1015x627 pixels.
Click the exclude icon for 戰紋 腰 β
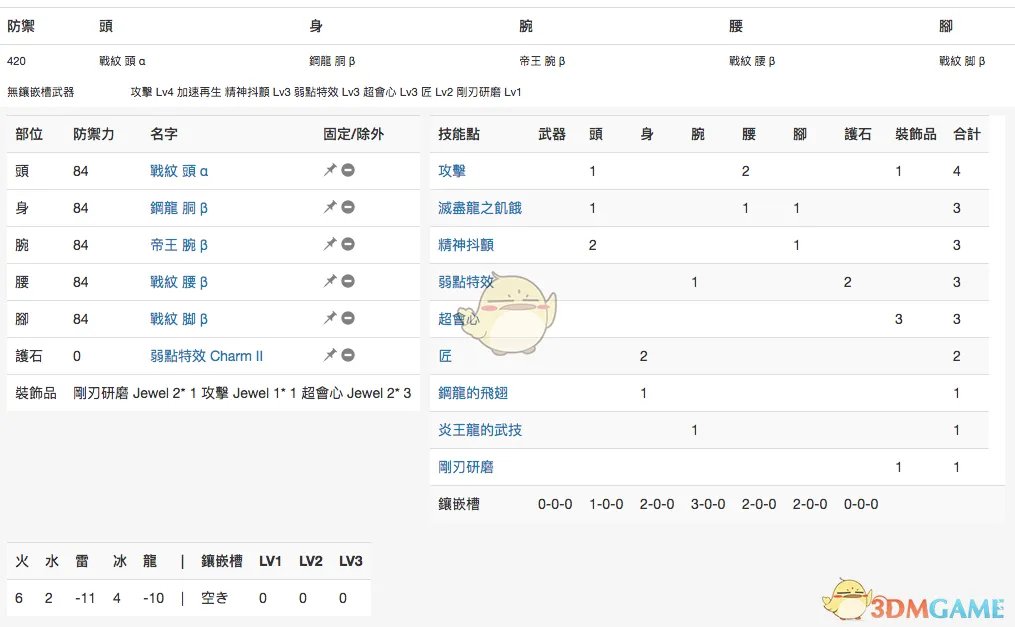point(346,282)
